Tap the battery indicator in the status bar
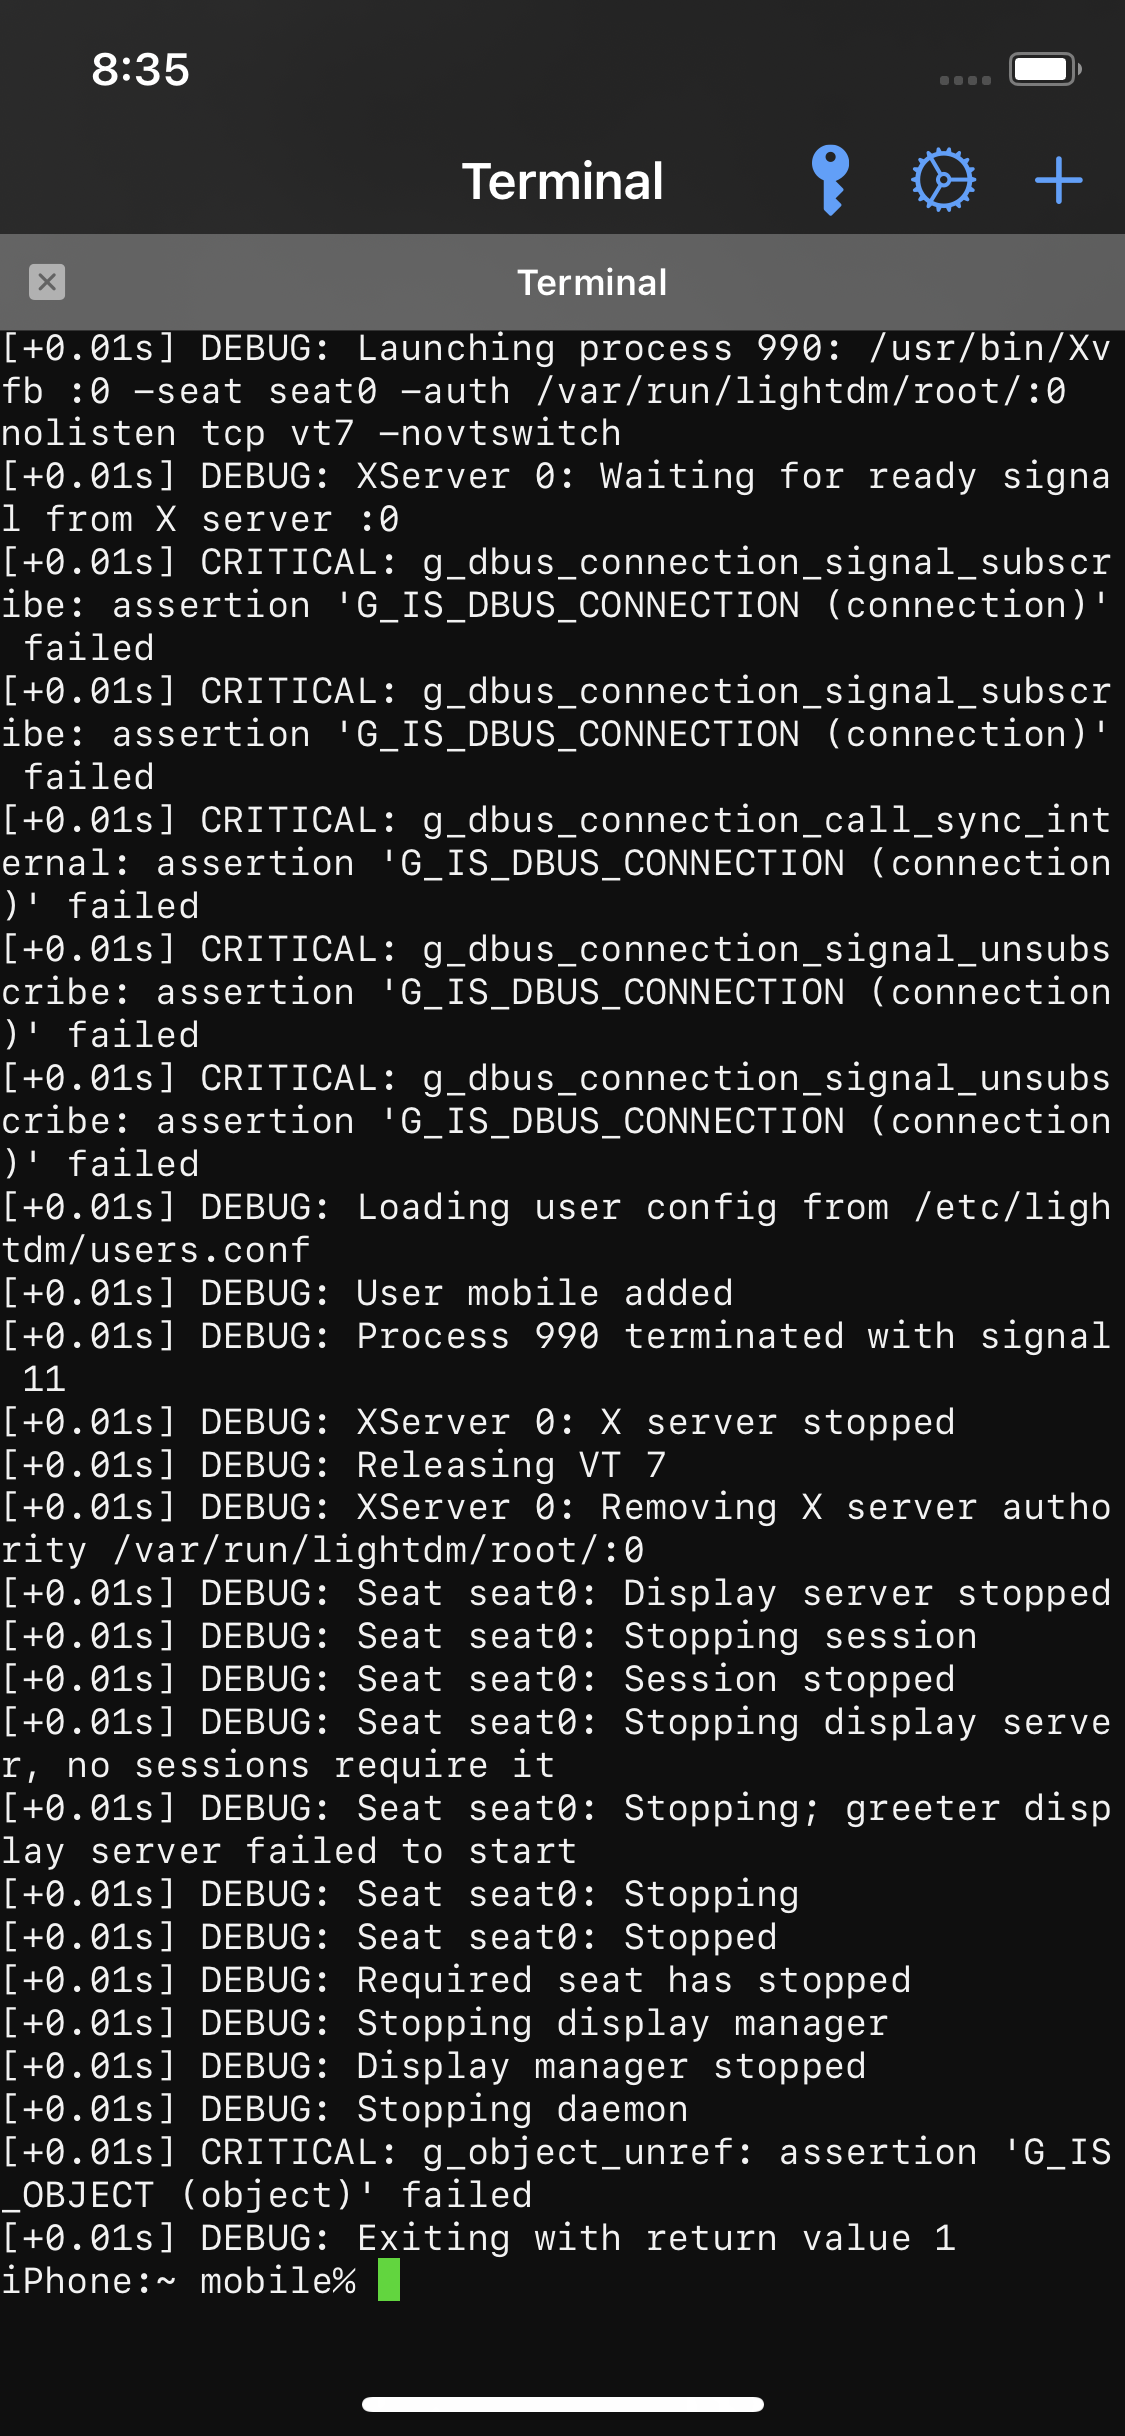Viewport: 1125px width, 2436px height. pos(1041,69)
